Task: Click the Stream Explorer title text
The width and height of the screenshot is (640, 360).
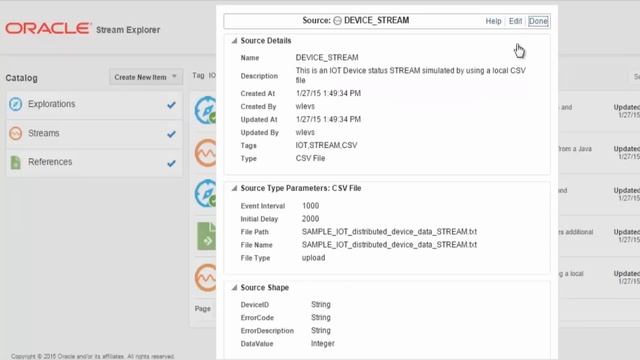Action: [x=128, y=30]
